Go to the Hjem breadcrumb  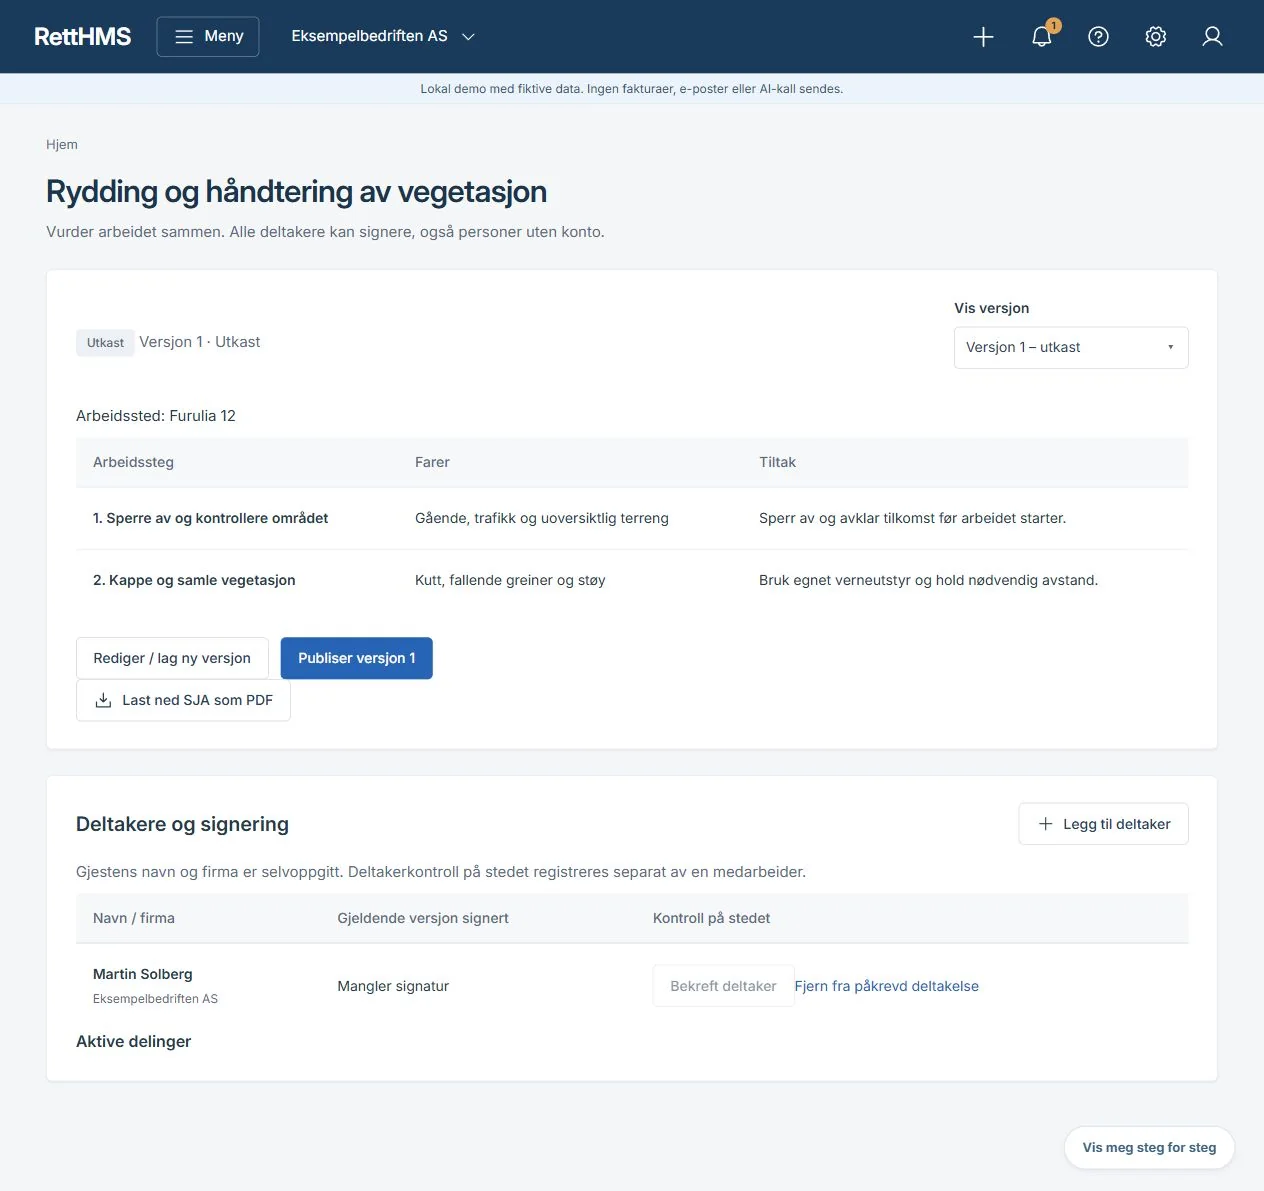(x=62, y=145)
